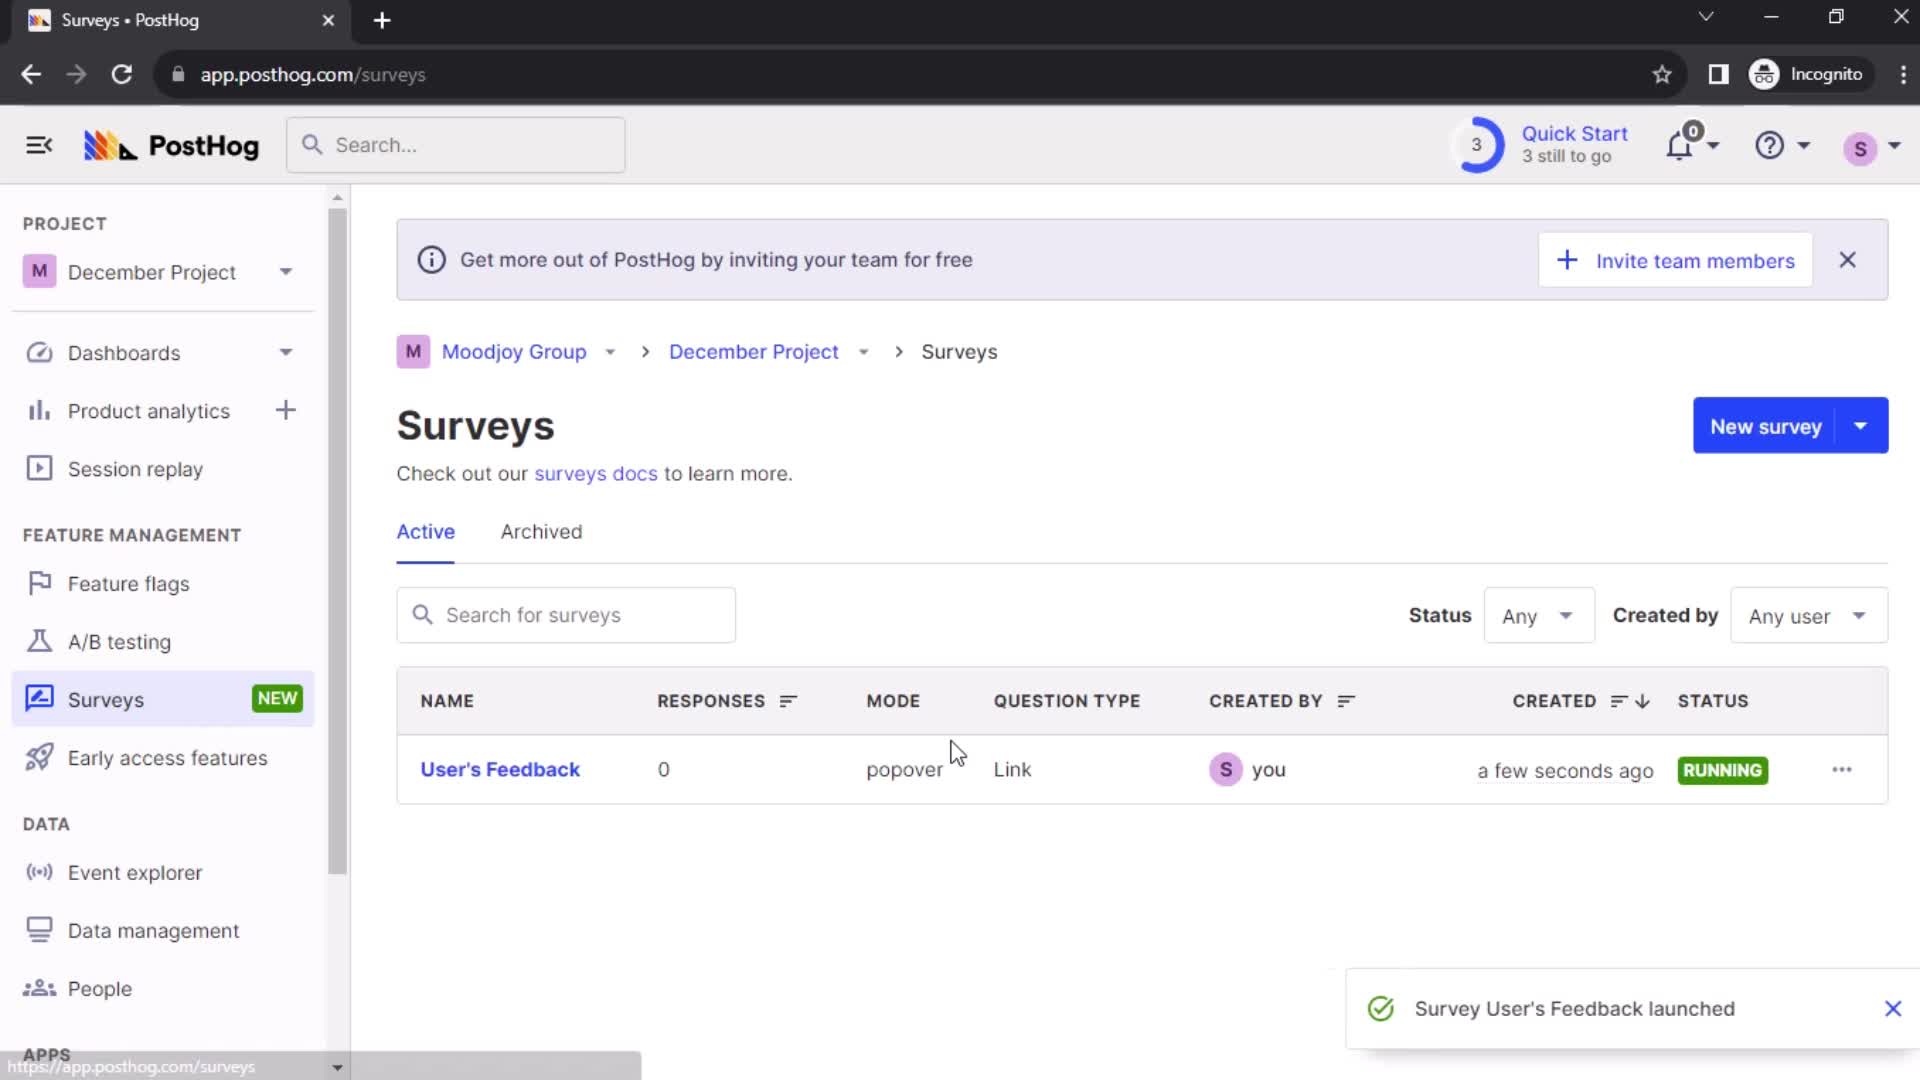Dismiss the team invitation banner
Screen dimensions: 1920x1080
pos(1847,260)
